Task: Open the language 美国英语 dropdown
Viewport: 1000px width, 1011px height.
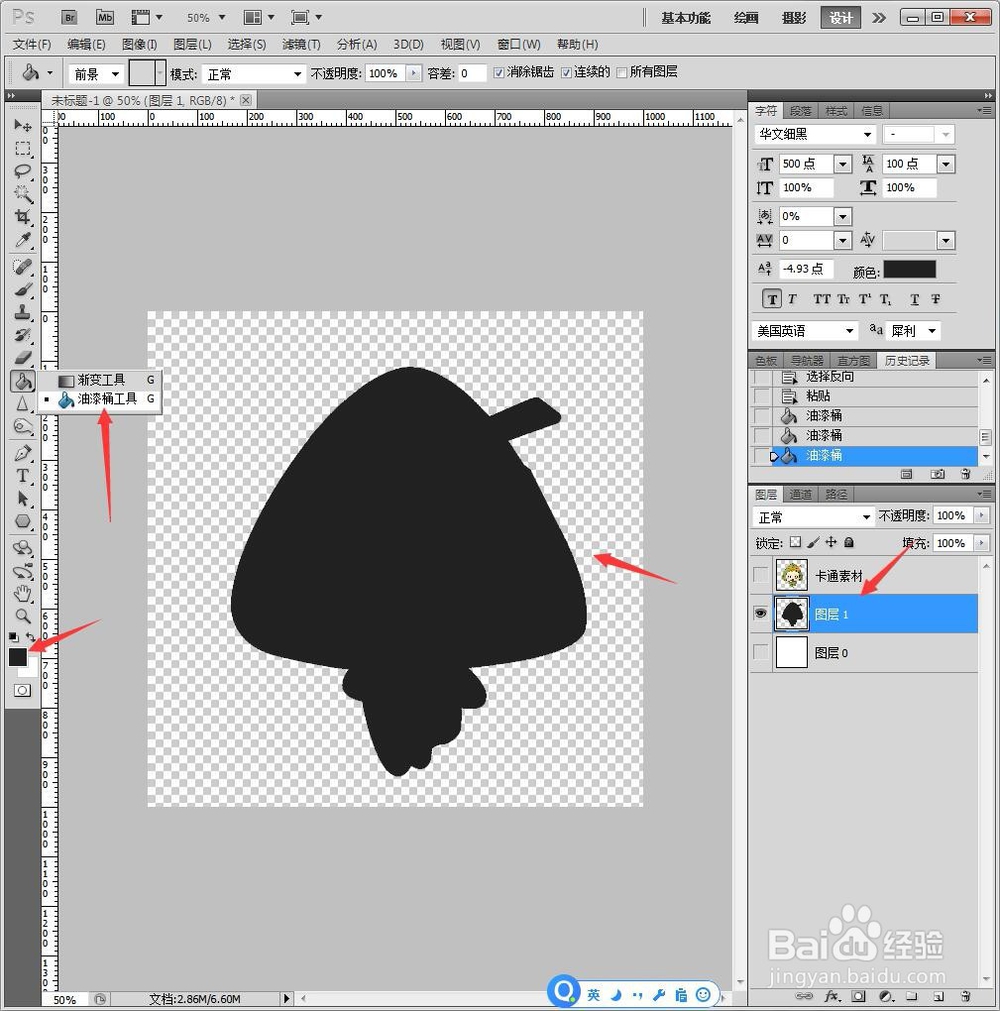Action: 805,331
